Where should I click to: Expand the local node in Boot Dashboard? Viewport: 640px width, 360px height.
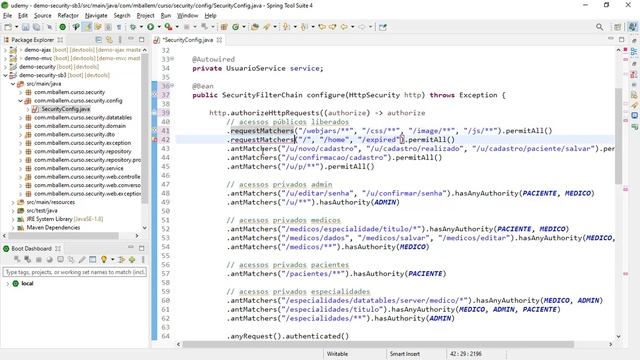point(7,283)
